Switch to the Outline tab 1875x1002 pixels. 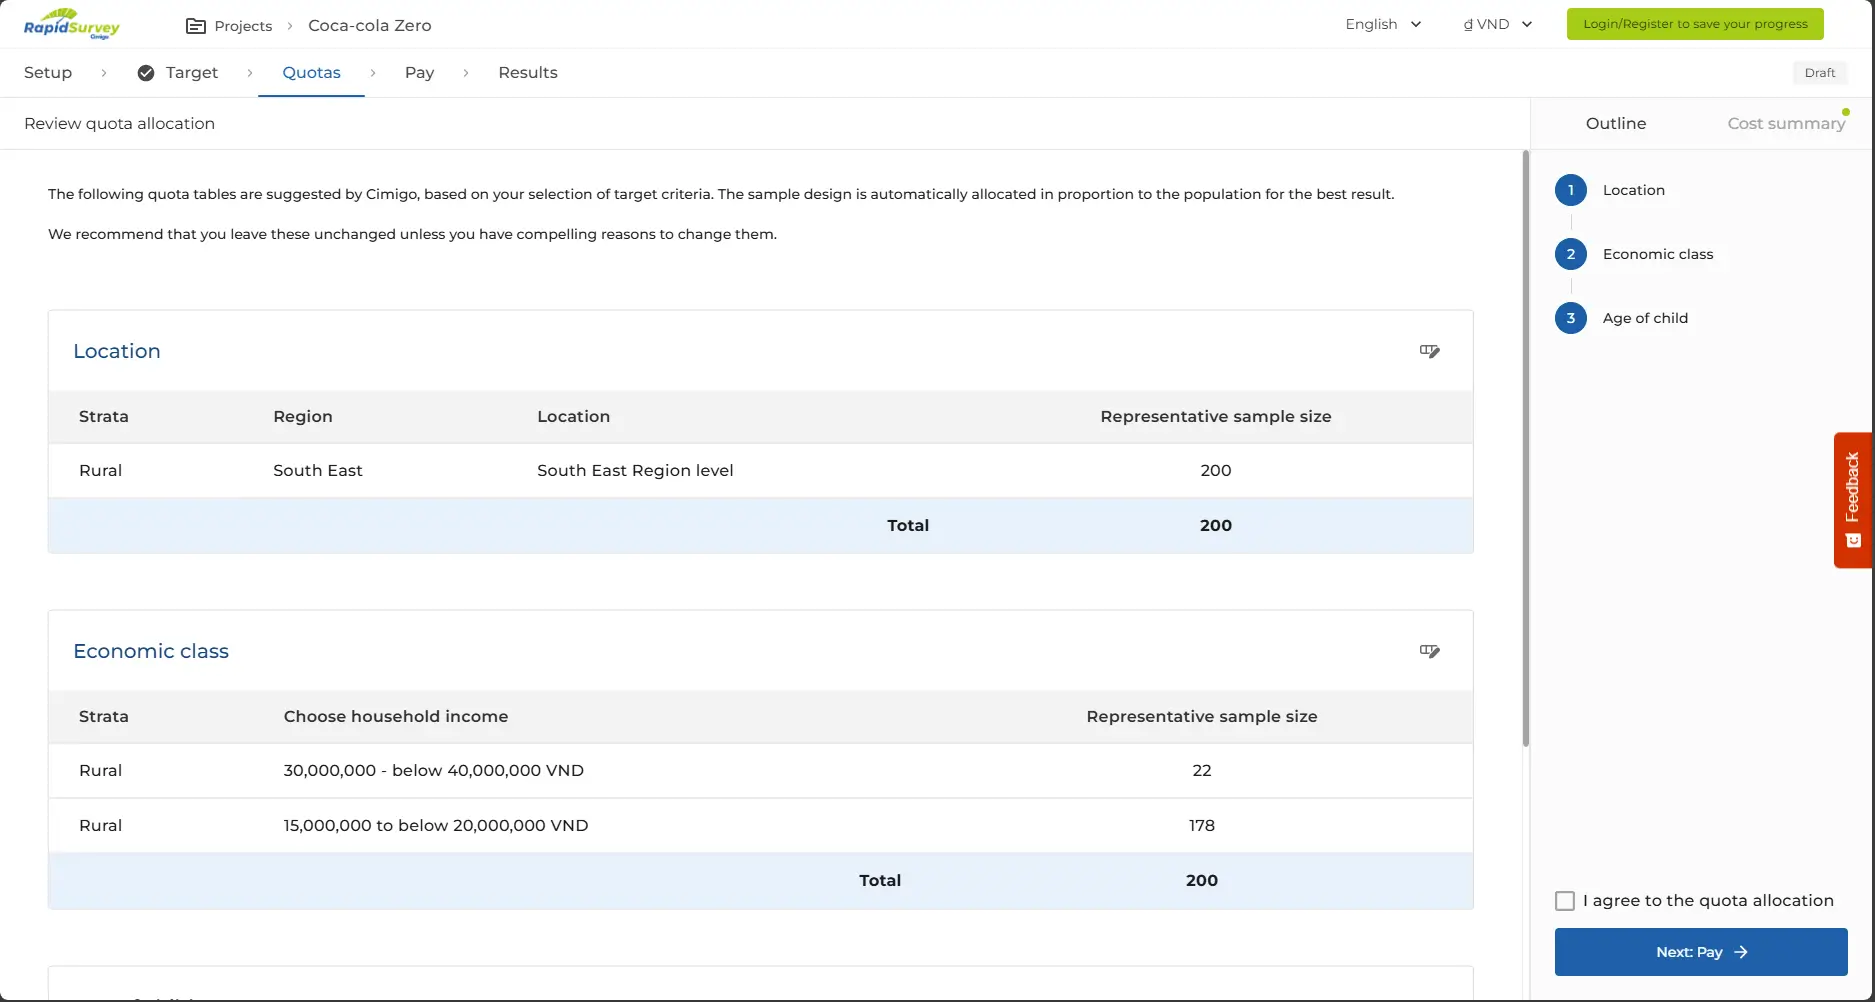1615,123
